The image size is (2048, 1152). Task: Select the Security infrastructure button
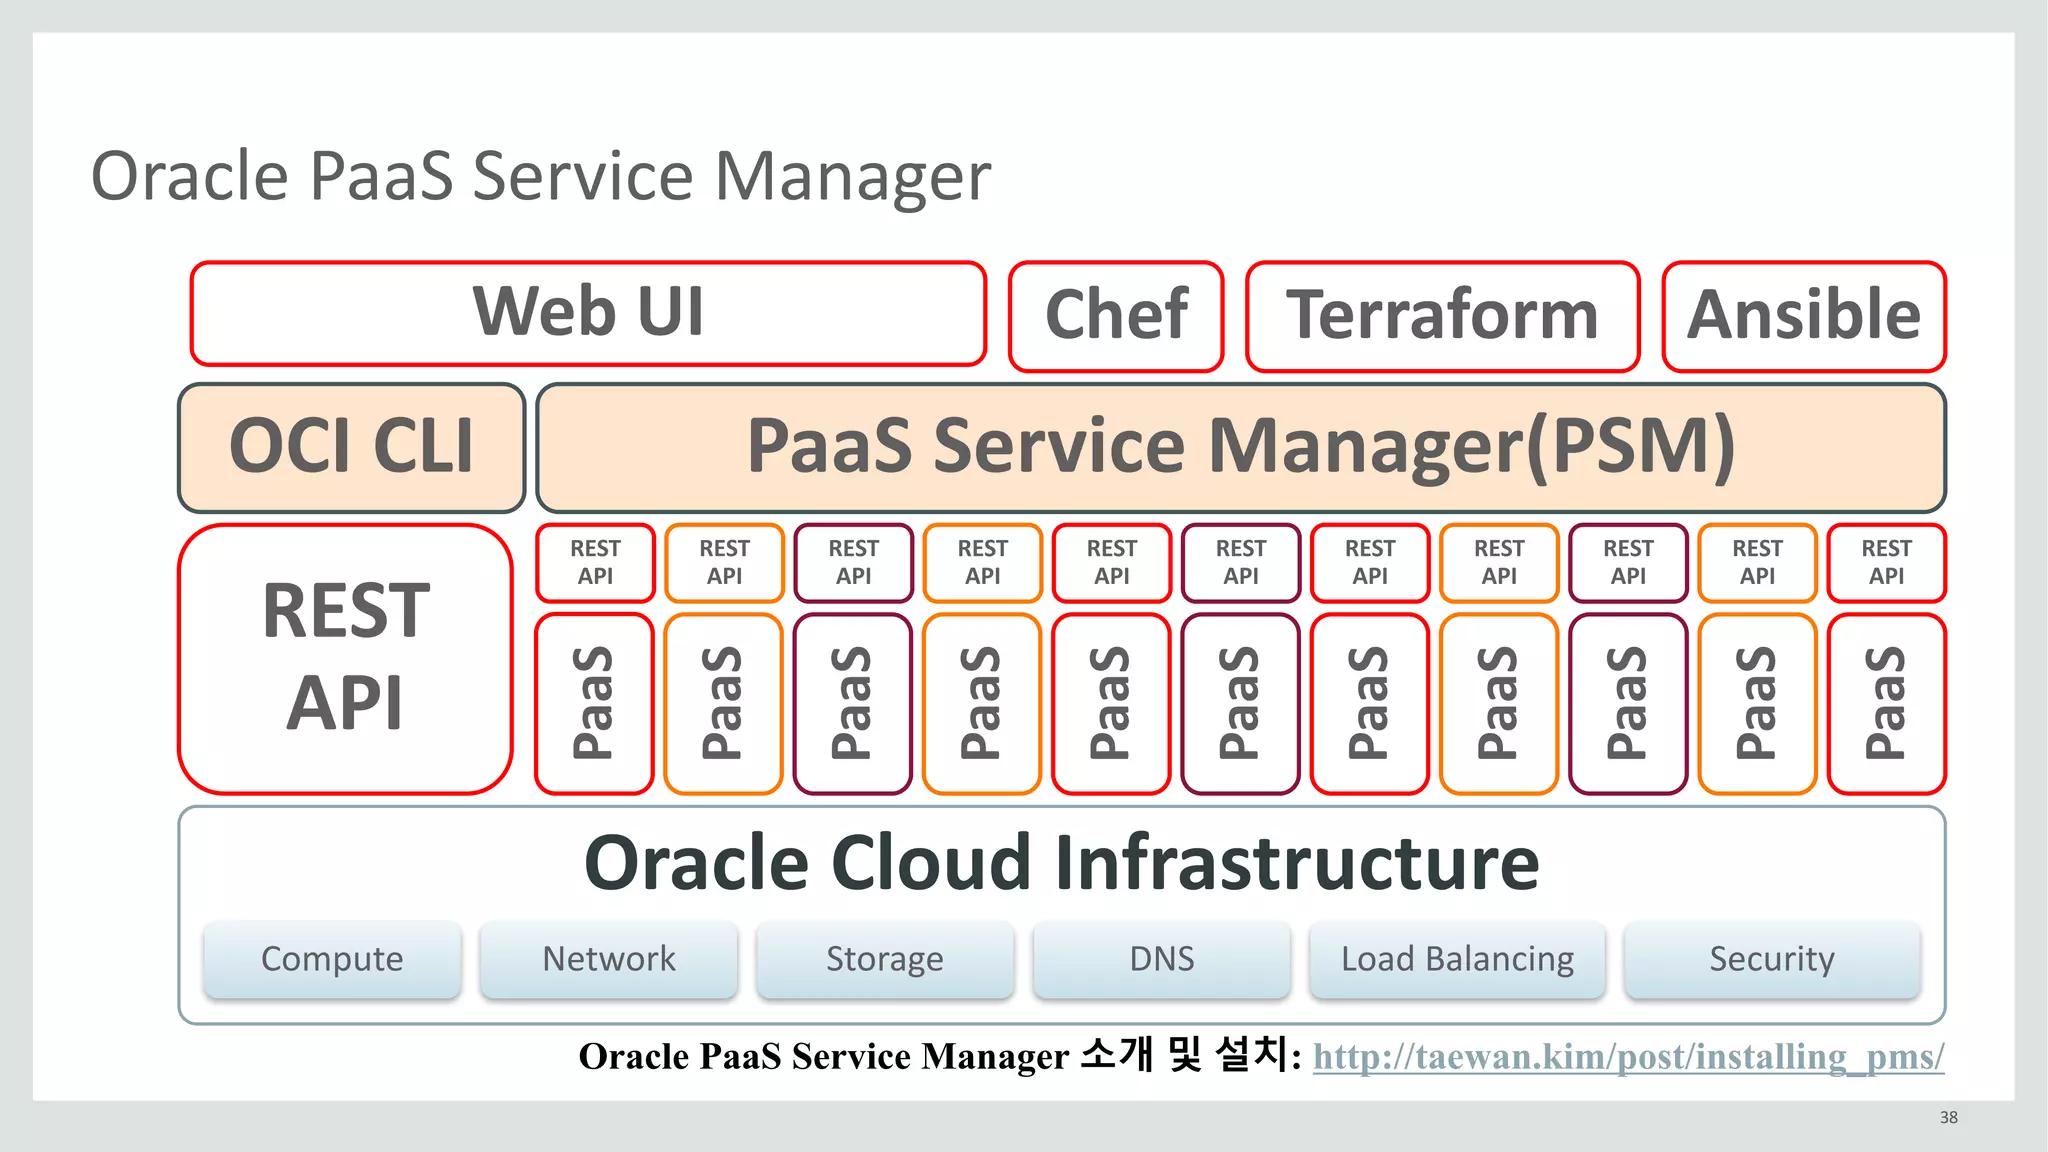click(1771, 959)
